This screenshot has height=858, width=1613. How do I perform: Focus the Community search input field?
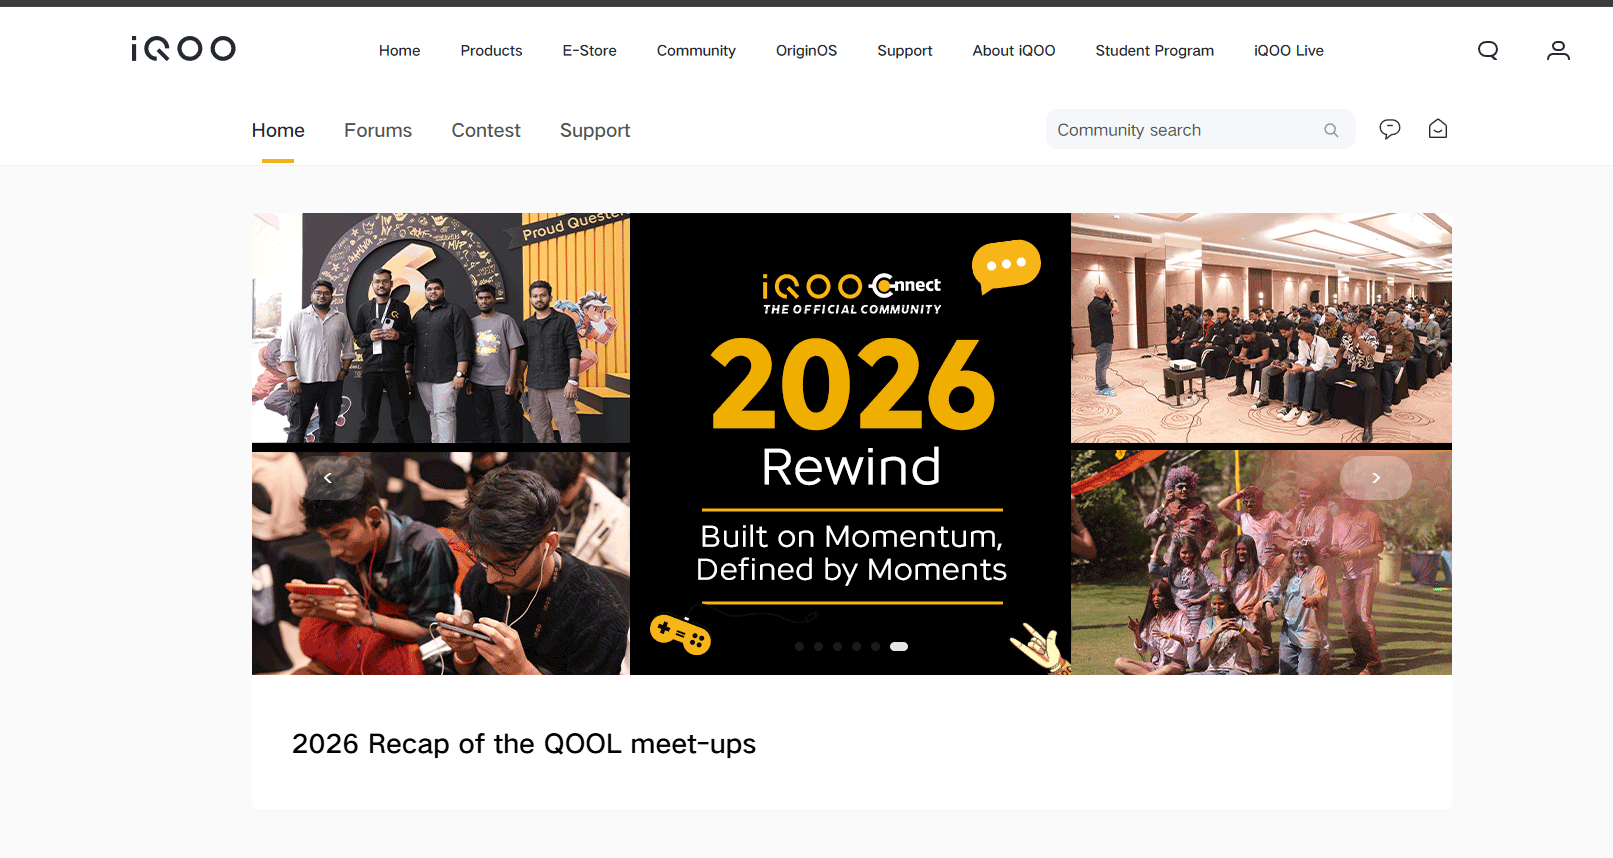(x=1186, y=130)
